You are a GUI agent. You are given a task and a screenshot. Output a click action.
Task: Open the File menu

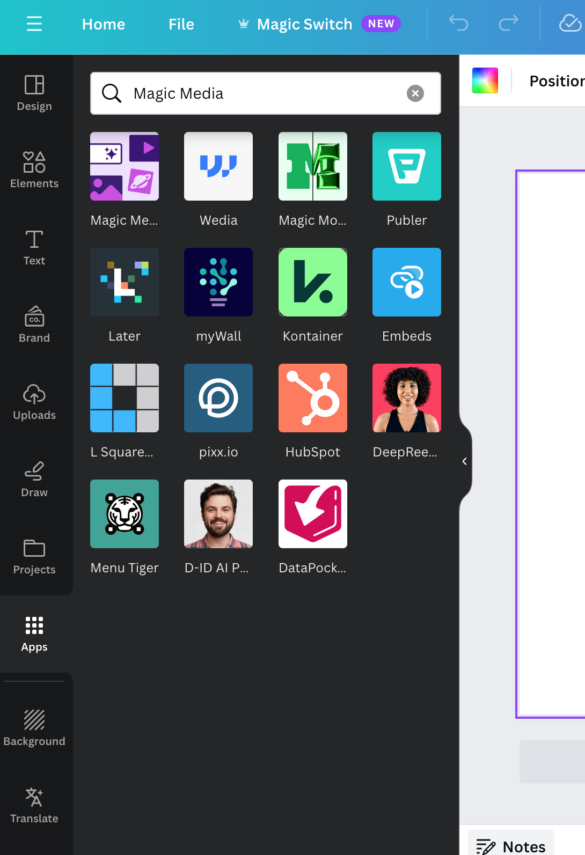pyautogui.click(x=181, y=24)
